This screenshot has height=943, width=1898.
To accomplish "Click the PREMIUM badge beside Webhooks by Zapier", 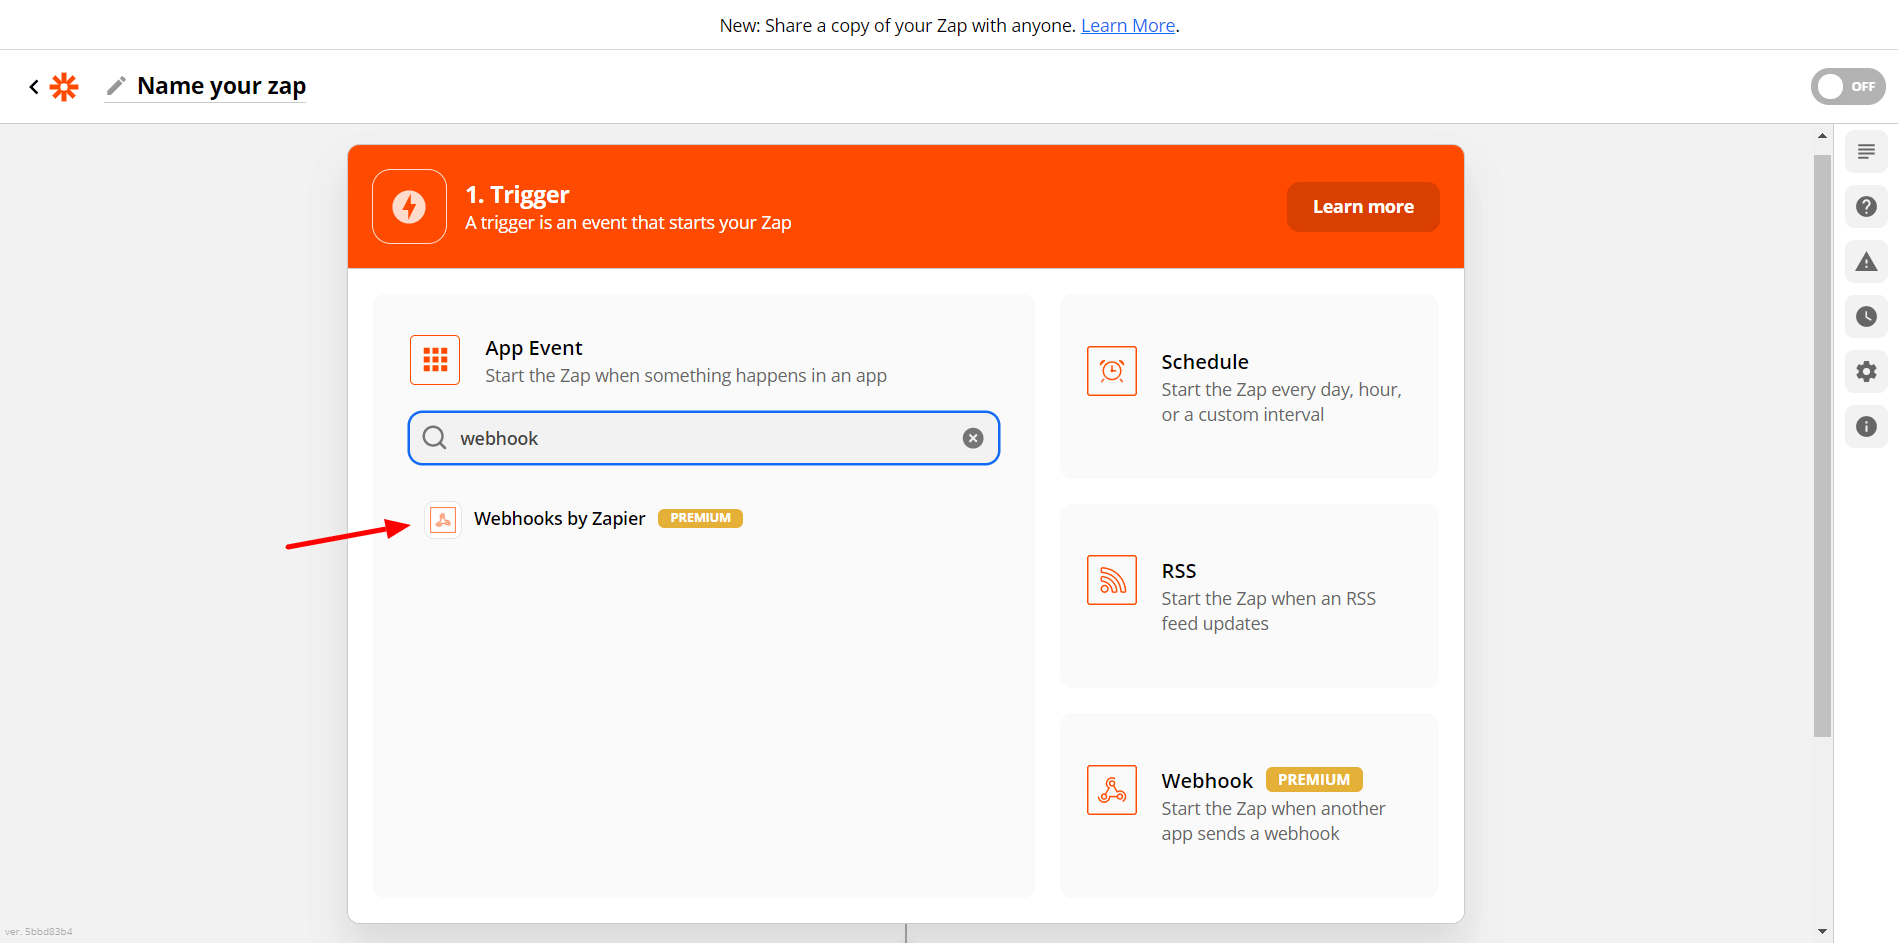I will pos(700,518).
